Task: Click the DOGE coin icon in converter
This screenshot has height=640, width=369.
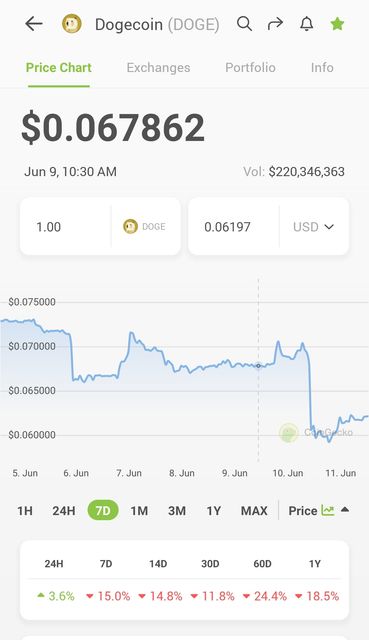Action: point(130,227)
